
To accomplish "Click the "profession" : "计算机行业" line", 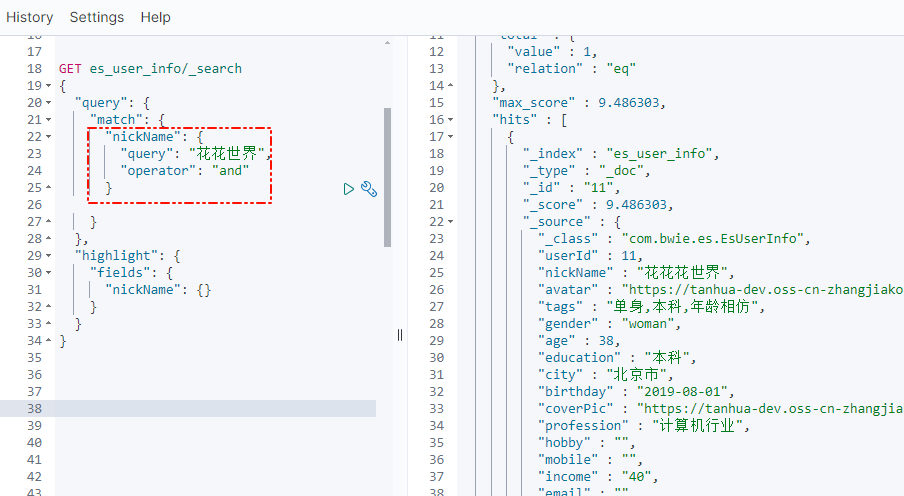I will (644, 426).
